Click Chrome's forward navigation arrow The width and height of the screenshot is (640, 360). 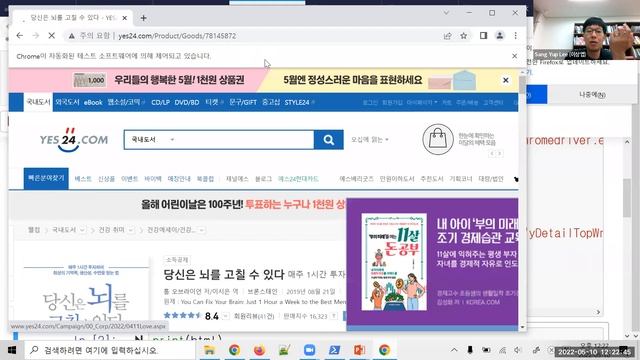pyautogui.click(x=36, y=36)
